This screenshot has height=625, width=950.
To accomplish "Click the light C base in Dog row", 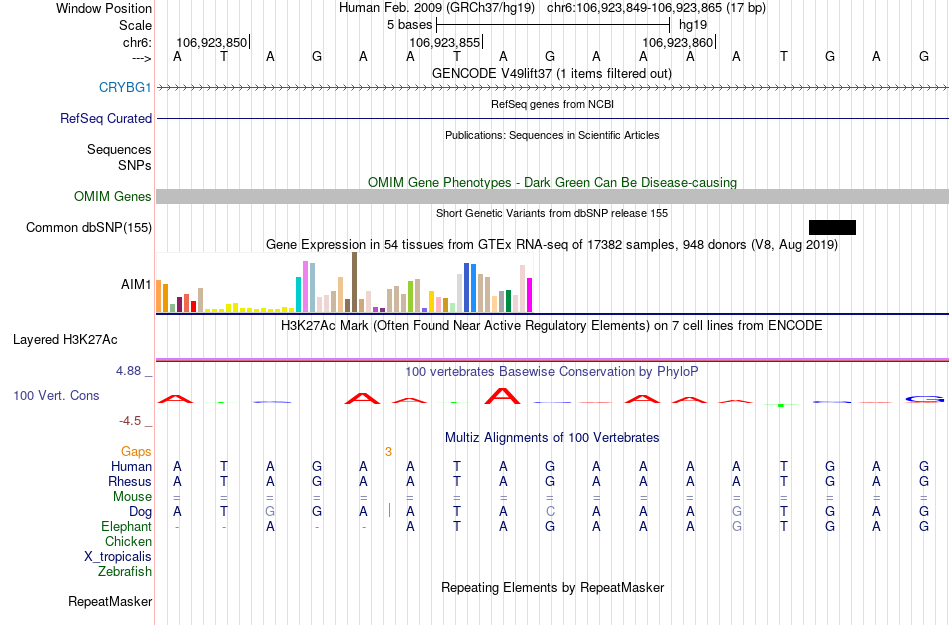I will 550,512.
